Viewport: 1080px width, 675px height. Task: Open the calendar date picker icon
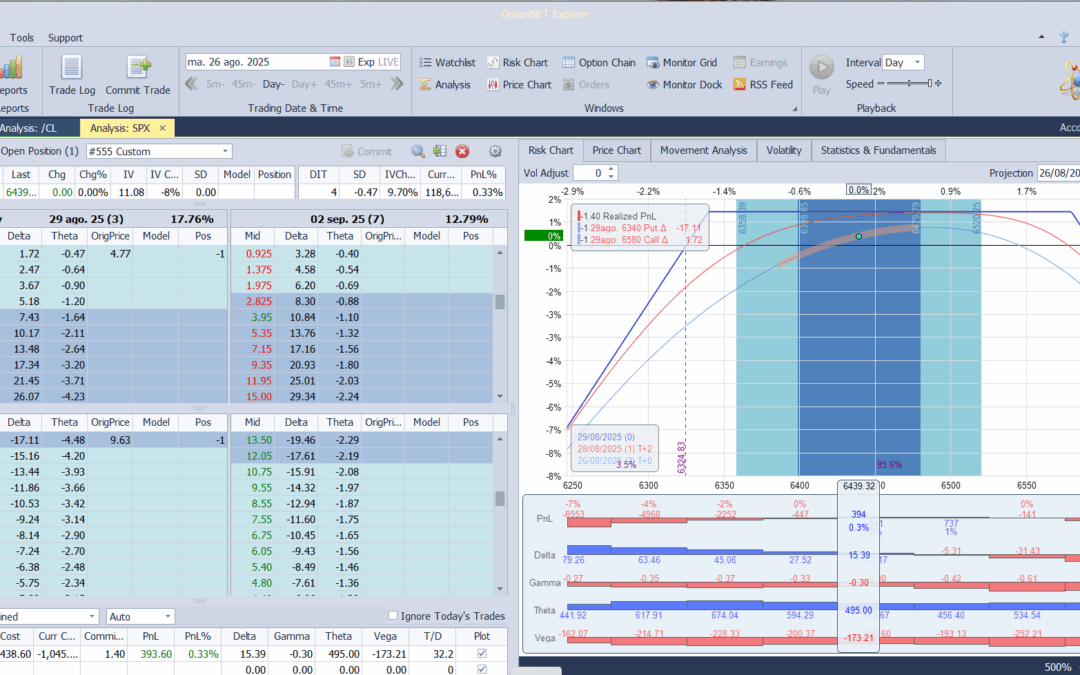(335, 62)
